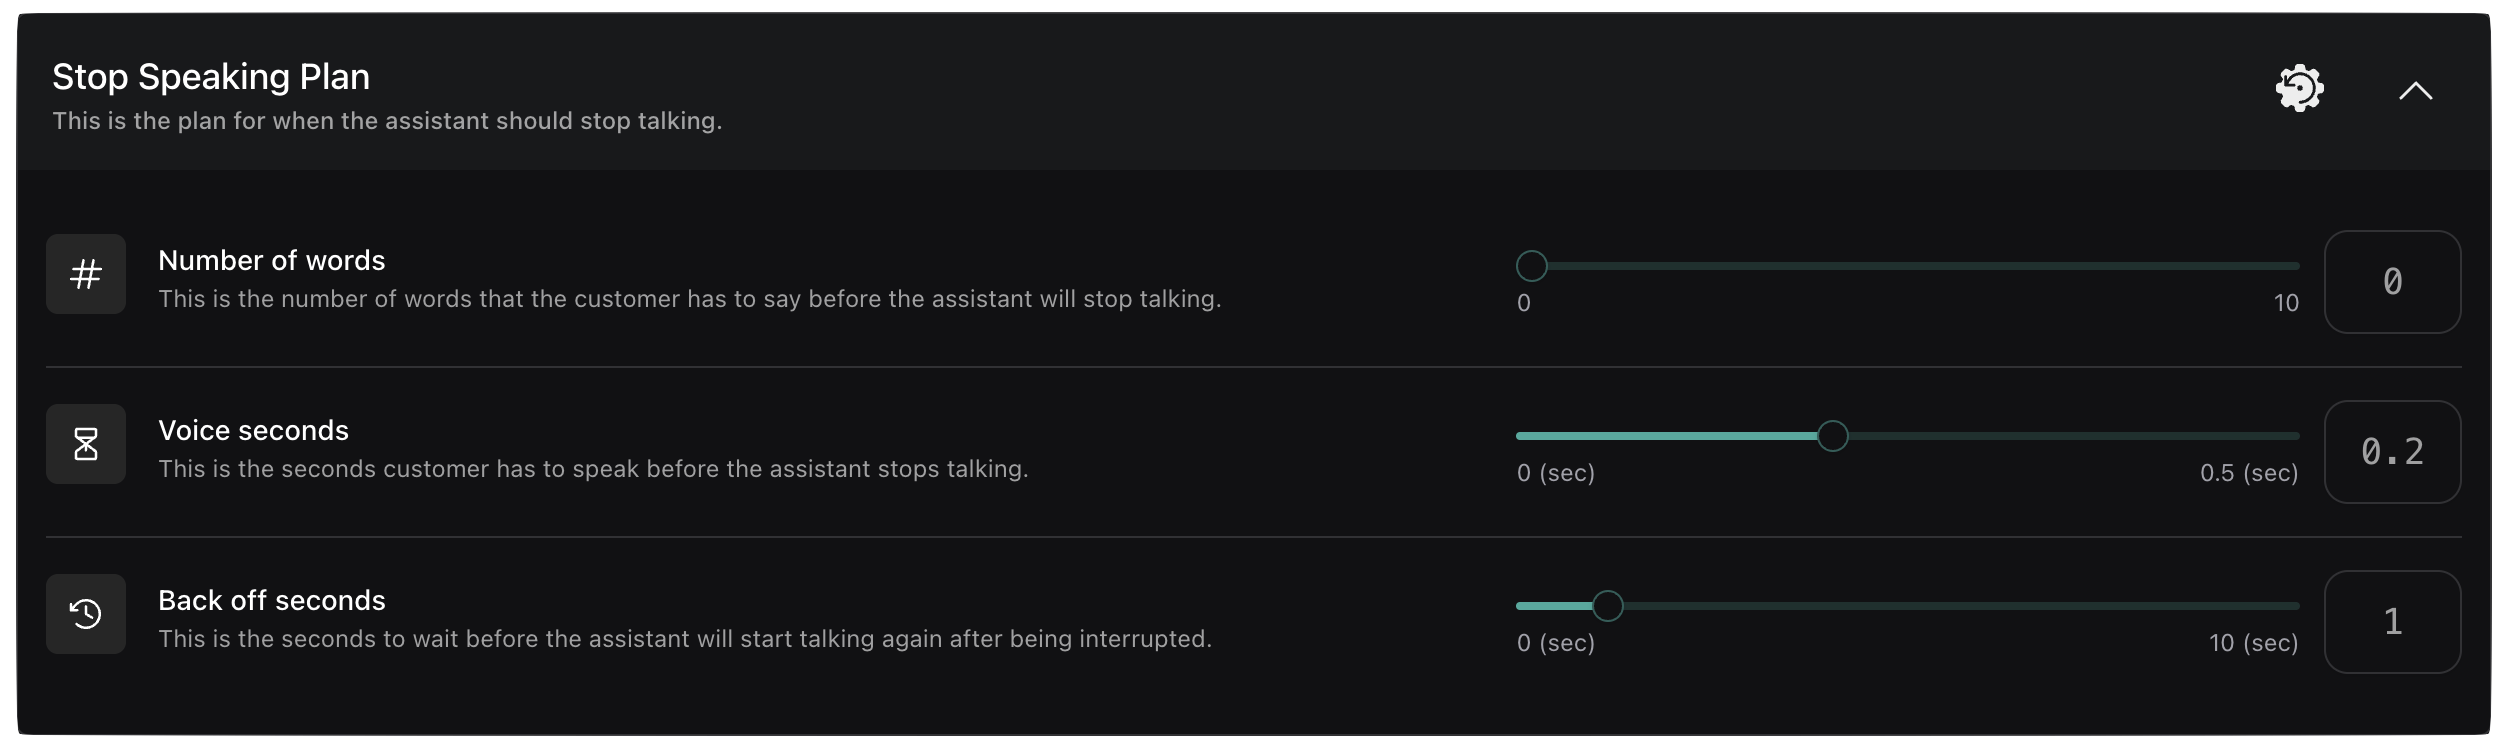Click the history clock icon for Back off seconds
Viewport: 2508px width, 754px height.
(x=86, y=614)
